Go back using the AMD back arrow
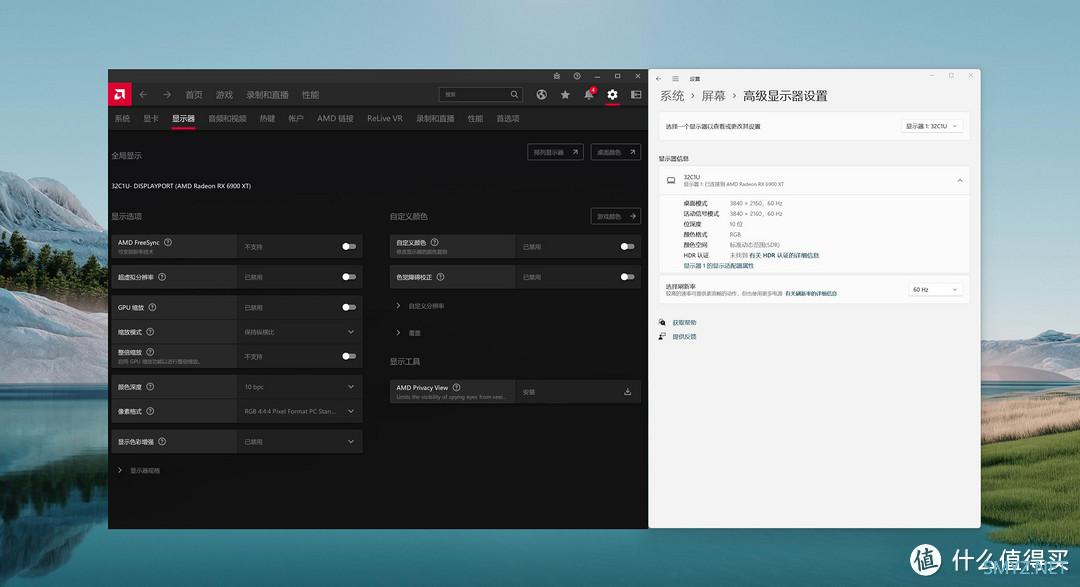This screenshot has width=1080, height=587. click(x=143, y=94)
